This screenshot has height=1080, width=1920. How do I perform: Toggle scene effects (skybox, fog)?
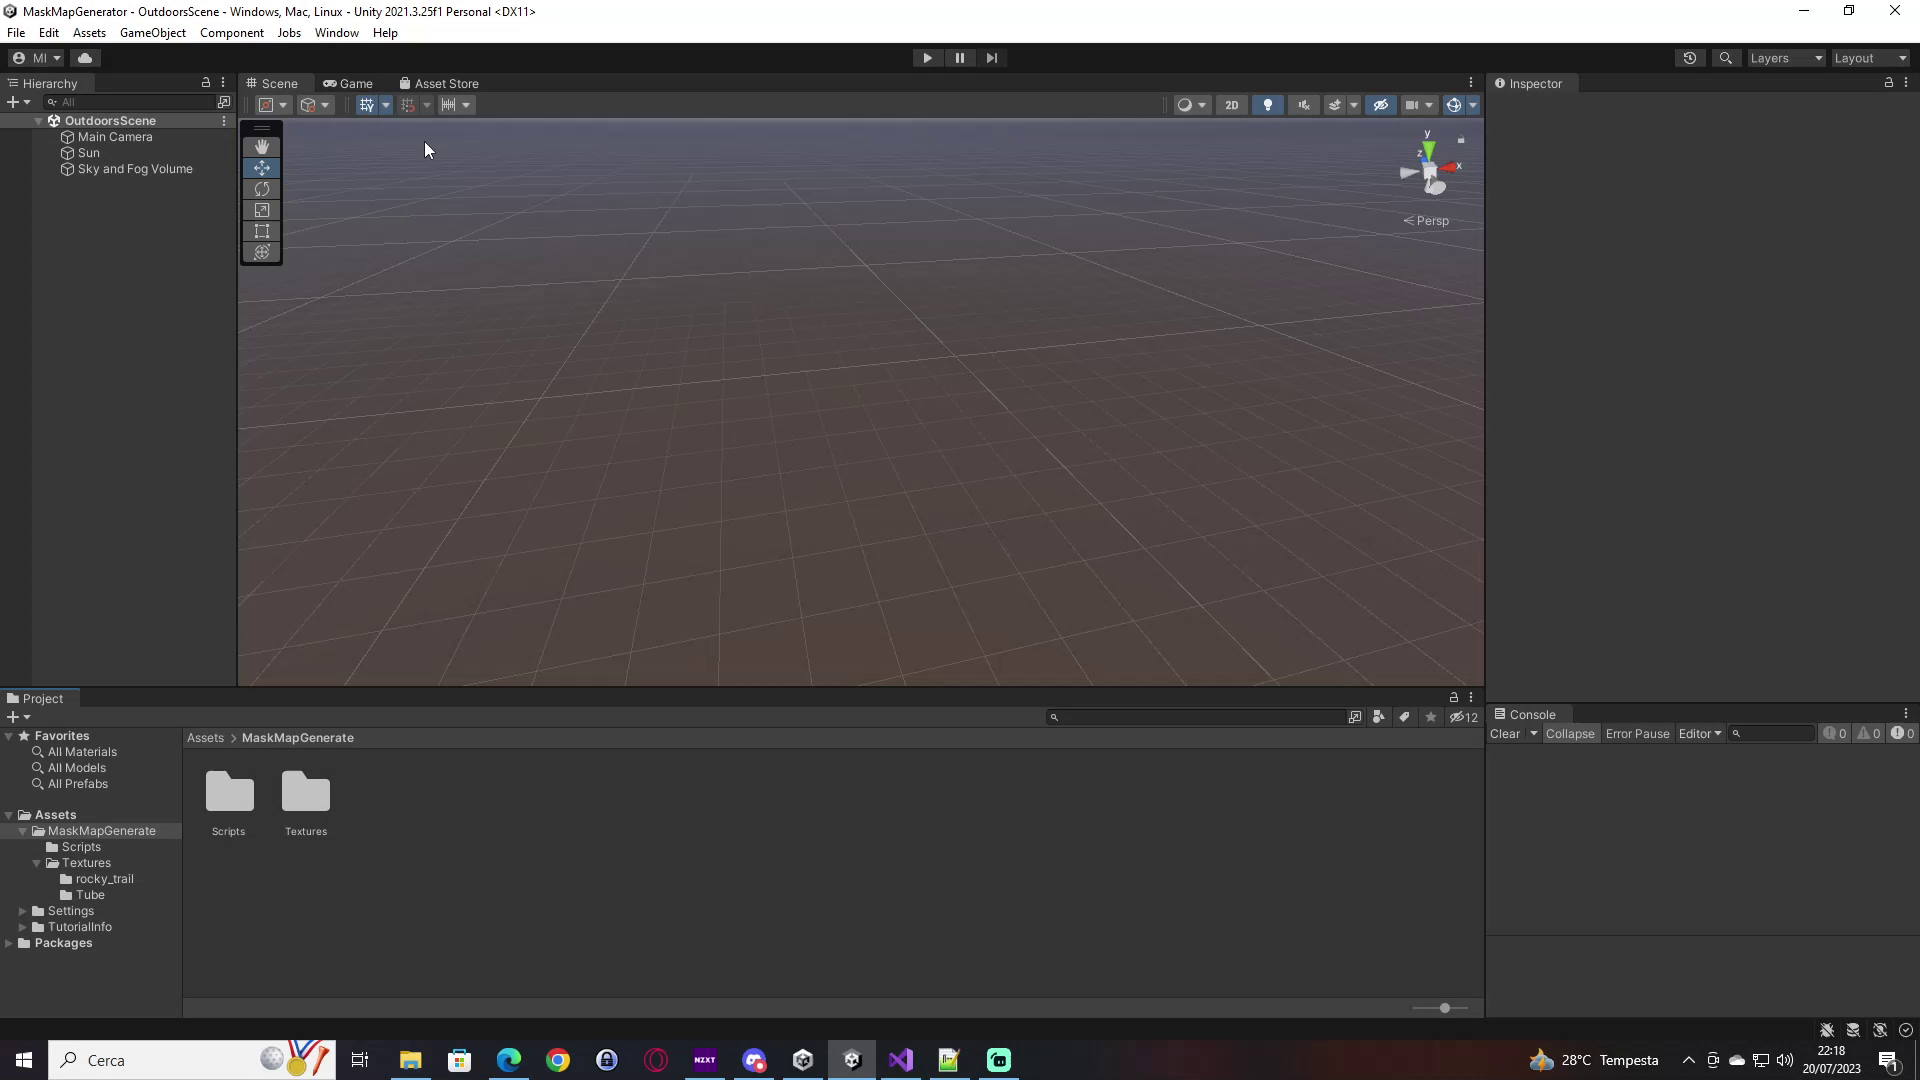1335,105
